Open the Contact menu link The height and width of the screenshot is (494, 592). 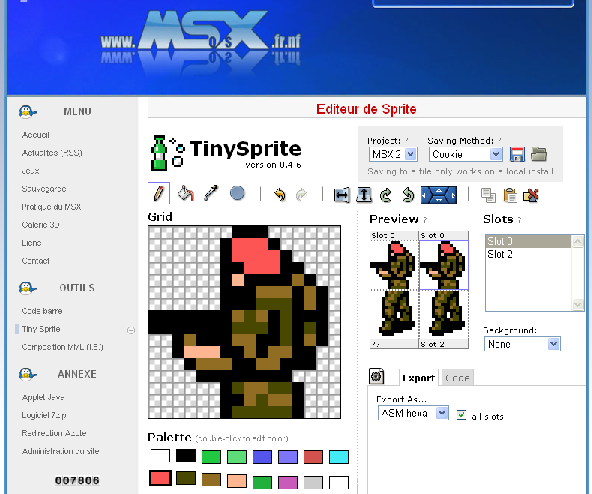tap(35, 261)
